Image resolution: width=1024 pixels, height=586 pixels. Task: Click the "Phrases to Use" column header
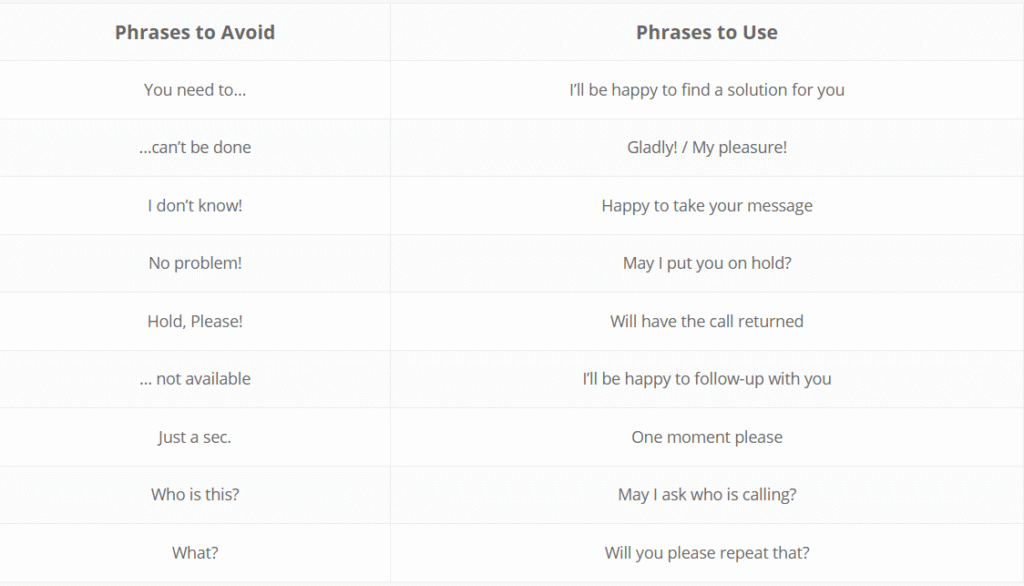point(706,32)
